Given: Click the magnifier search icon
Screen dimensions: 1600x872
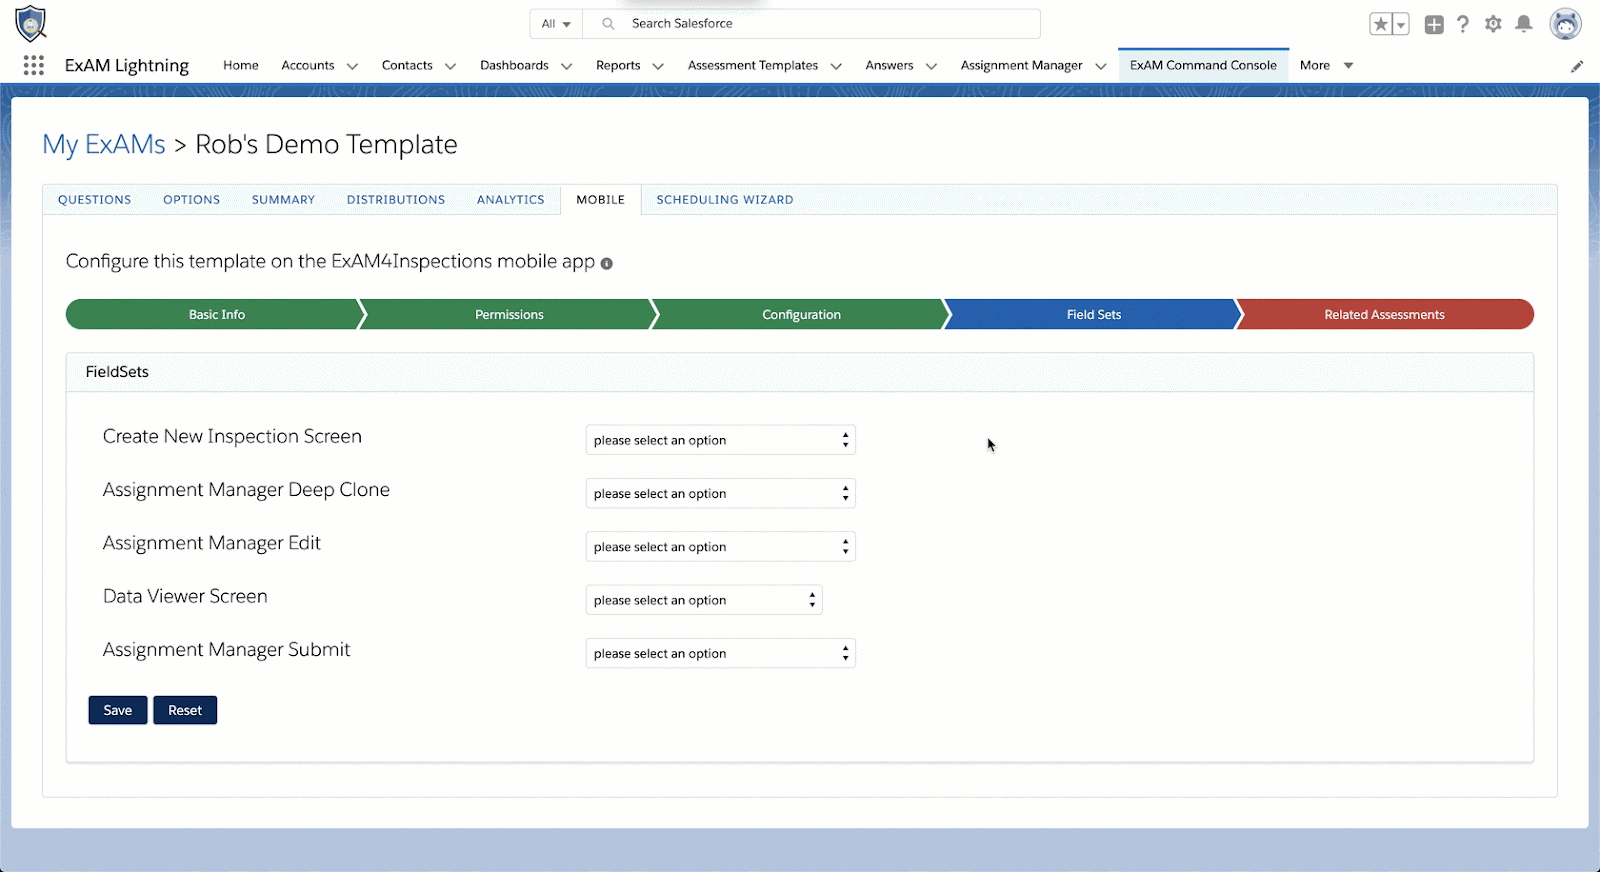Looking at the screenshot, I should (x=608, y=23).
